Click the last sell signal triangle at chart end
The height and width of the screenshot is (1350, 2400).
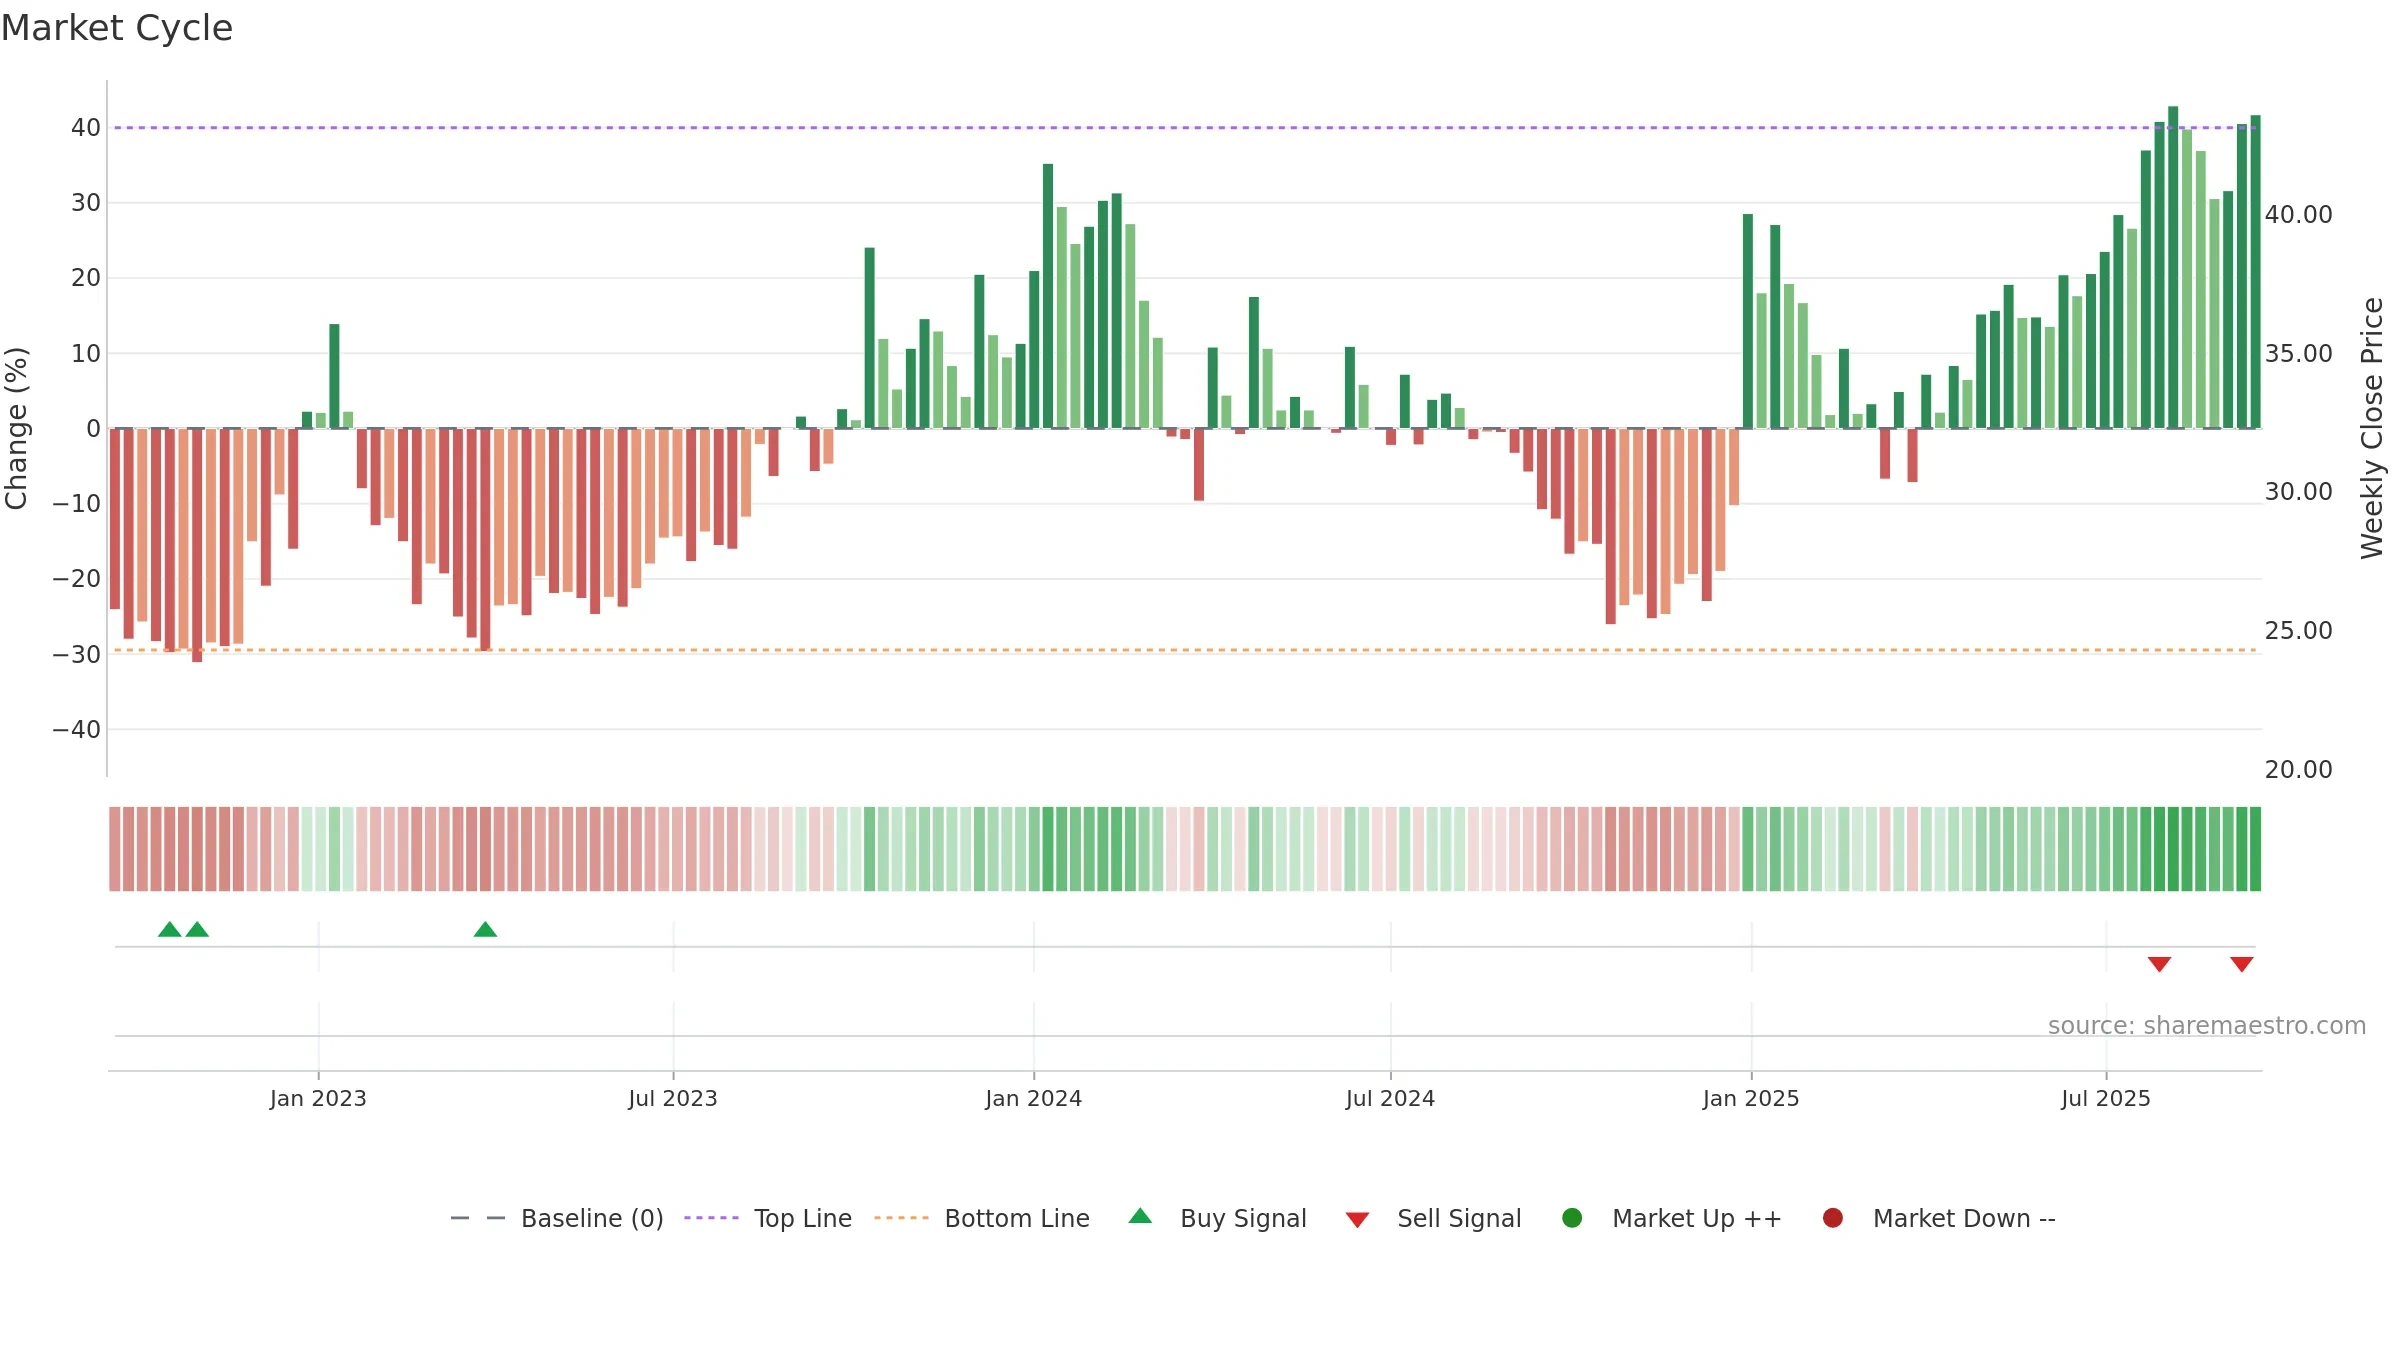[x=2241, y=964]
